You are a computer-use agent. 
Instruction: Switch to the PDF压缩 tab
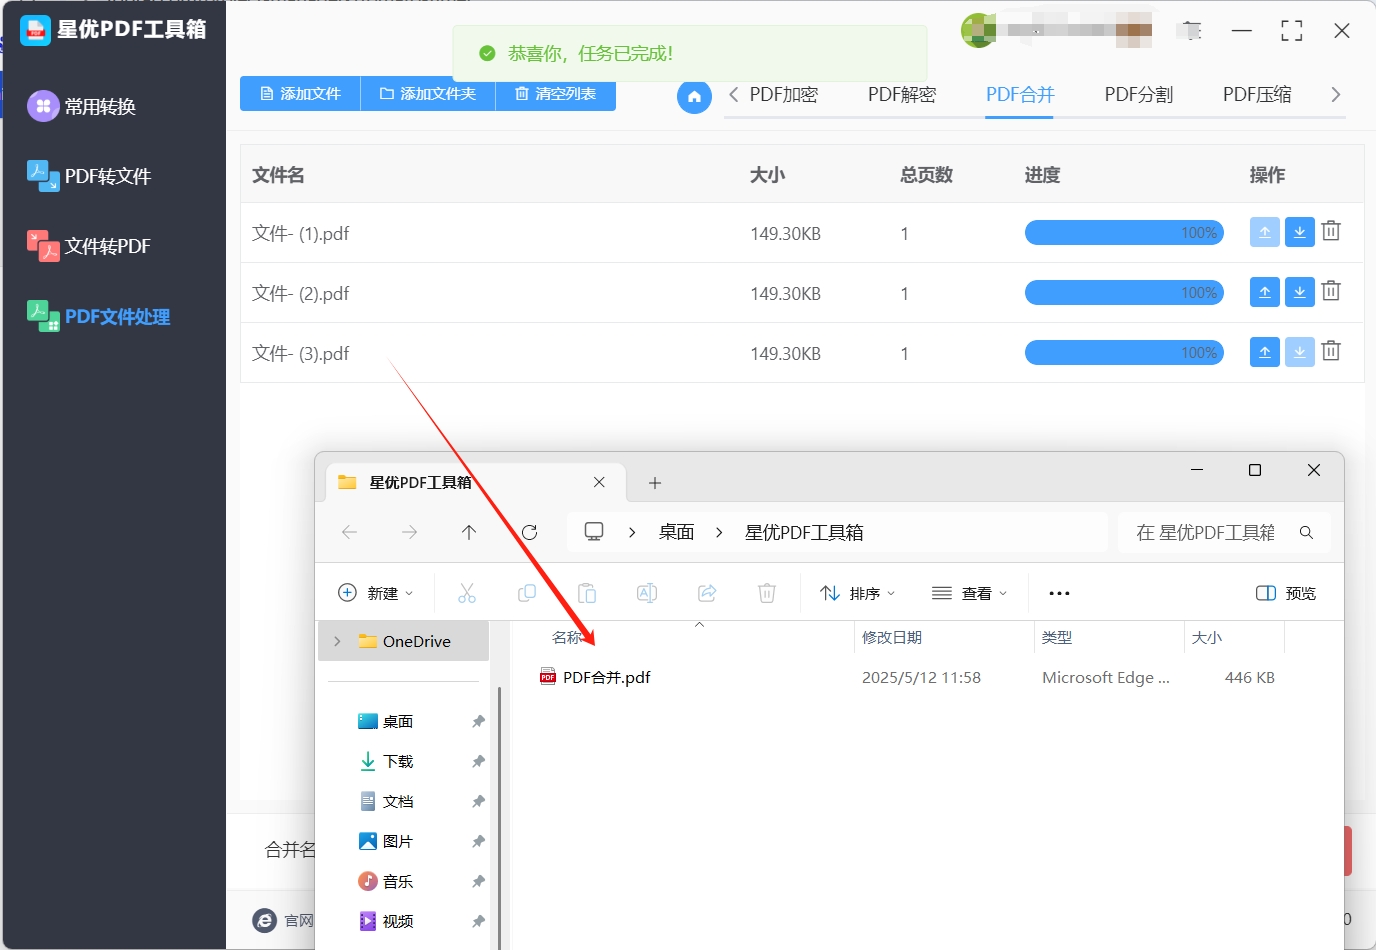(x=1257, y=95)
